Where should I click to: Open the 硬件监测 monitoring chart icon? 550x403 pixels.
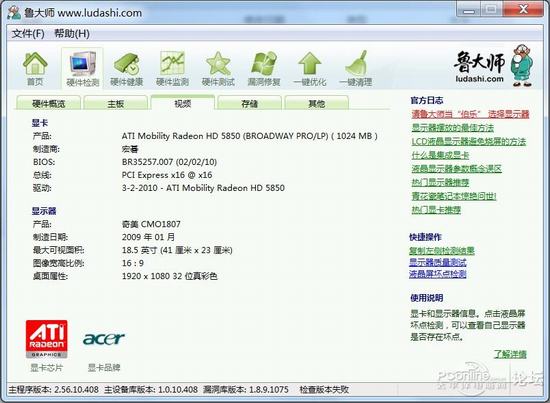(172, 69)
